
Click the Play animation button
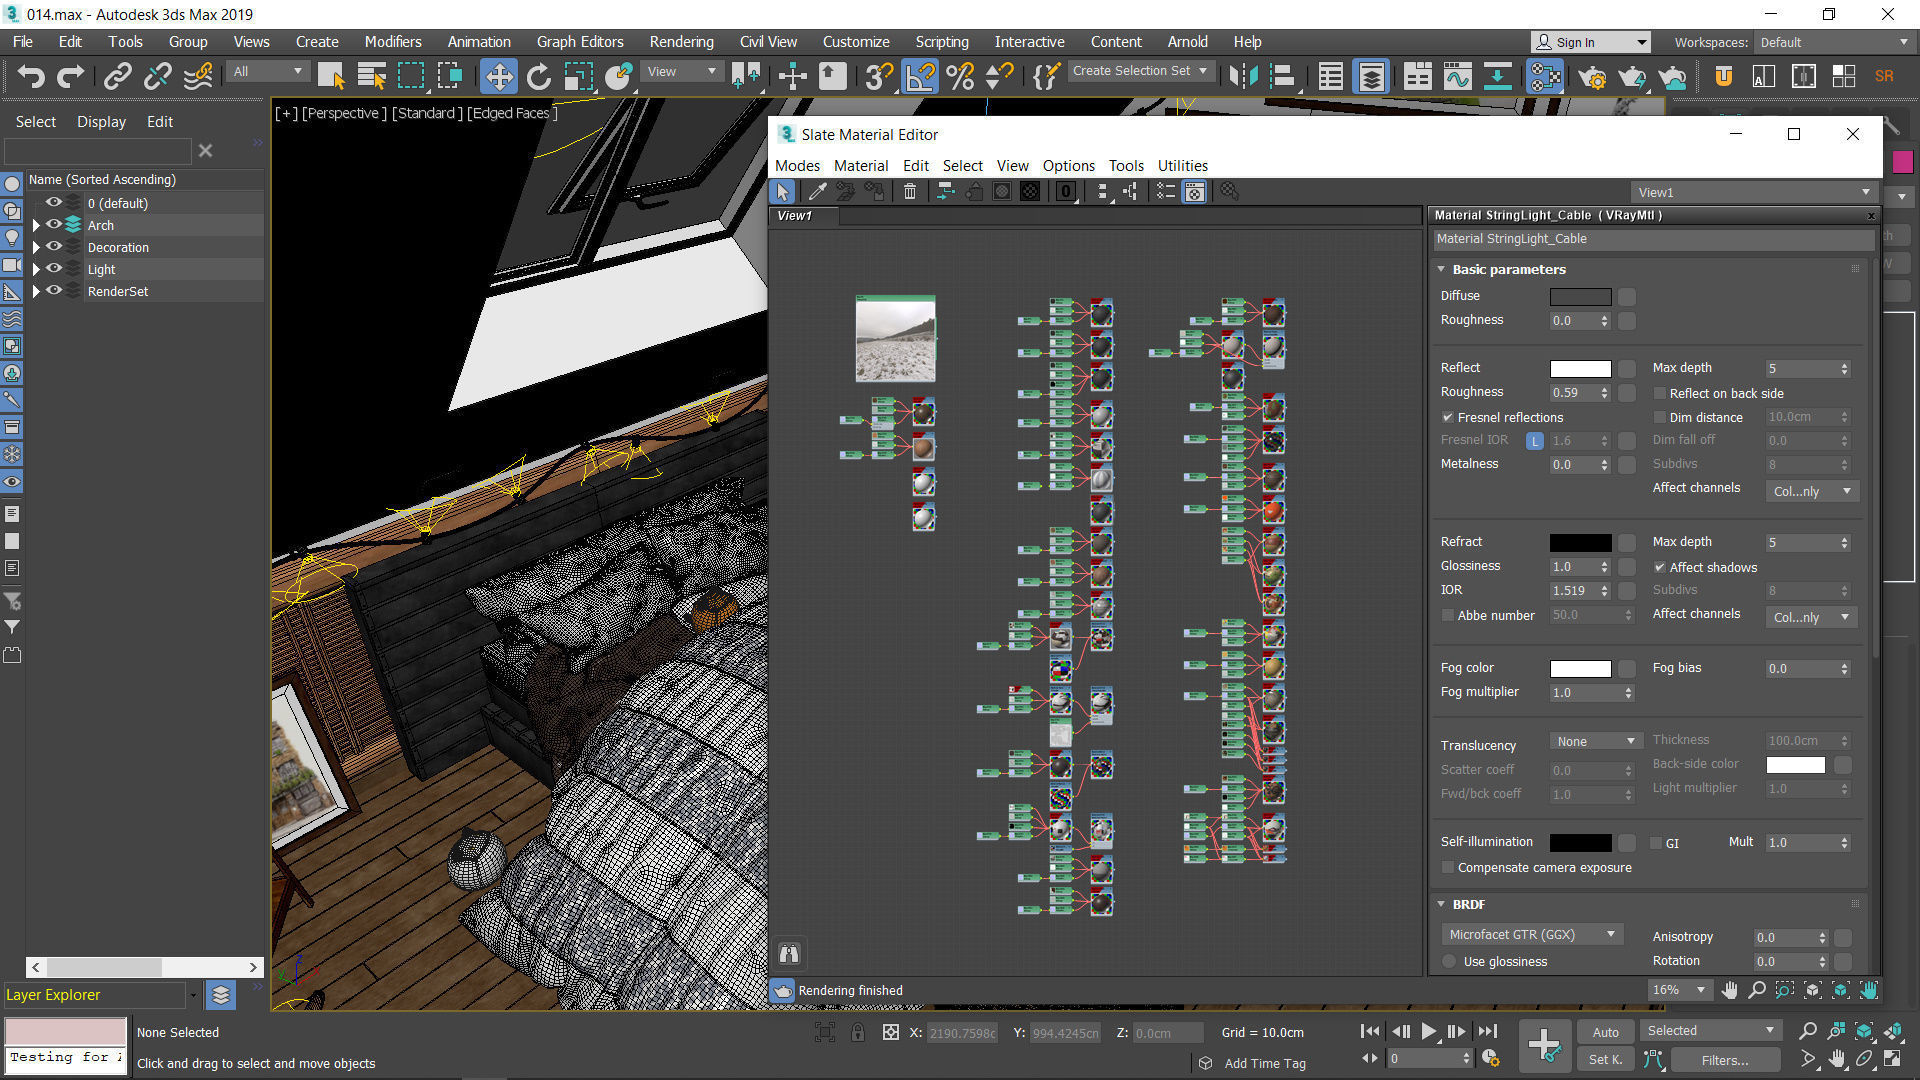[1428, 1031]
